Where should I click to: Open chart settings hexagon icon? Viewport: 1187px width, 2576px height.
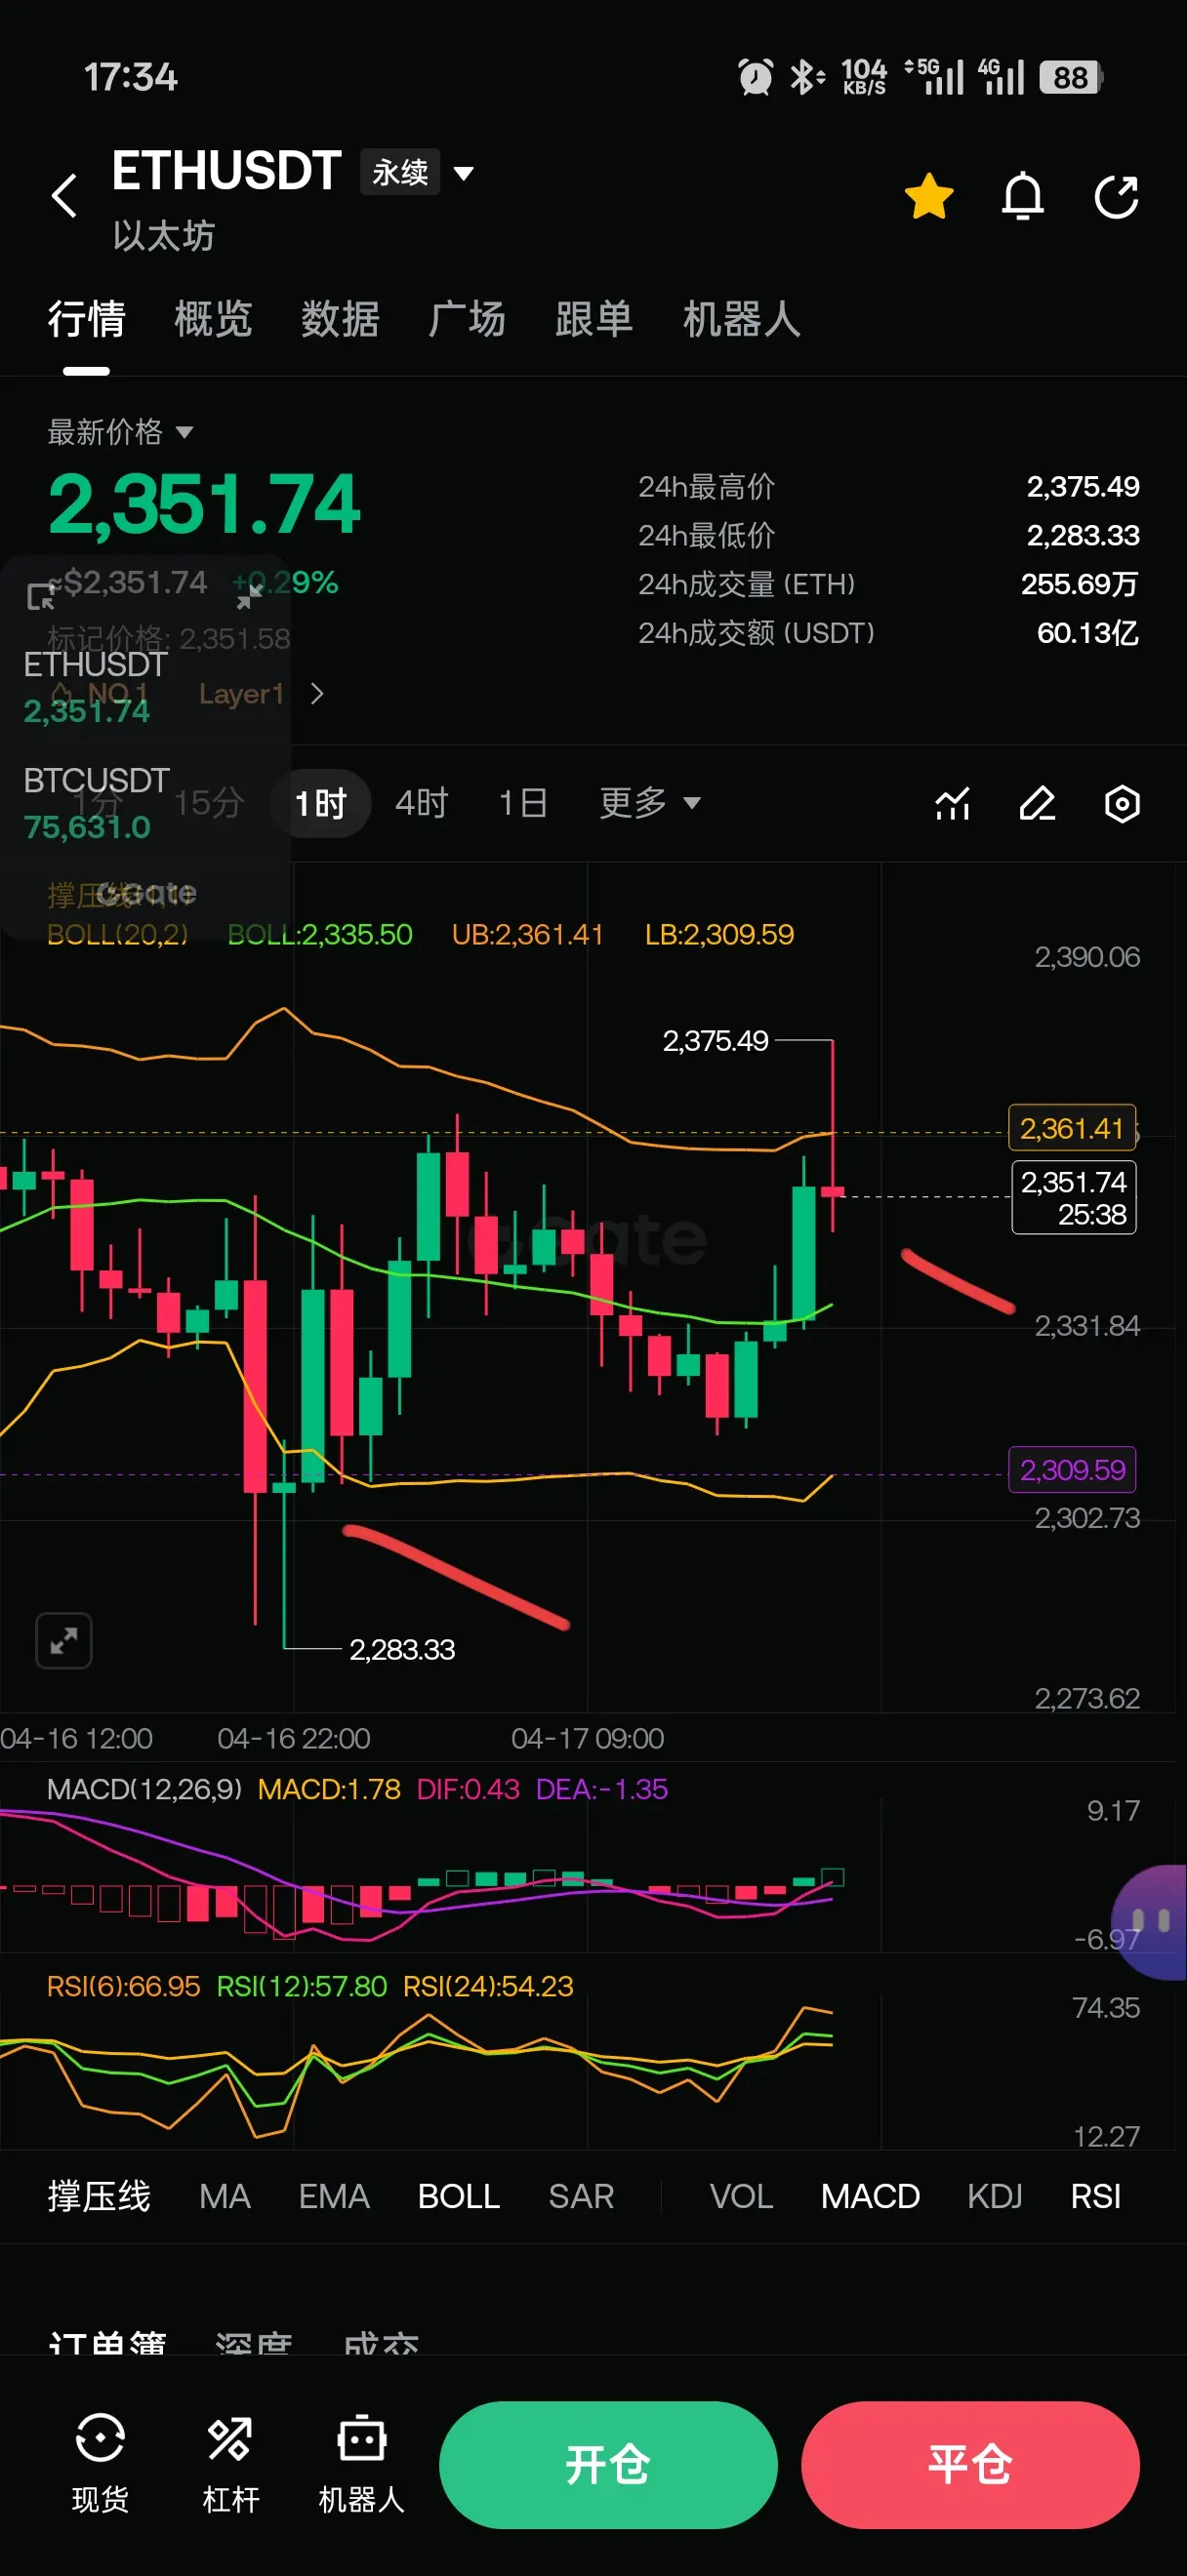tap(1122, 804)
